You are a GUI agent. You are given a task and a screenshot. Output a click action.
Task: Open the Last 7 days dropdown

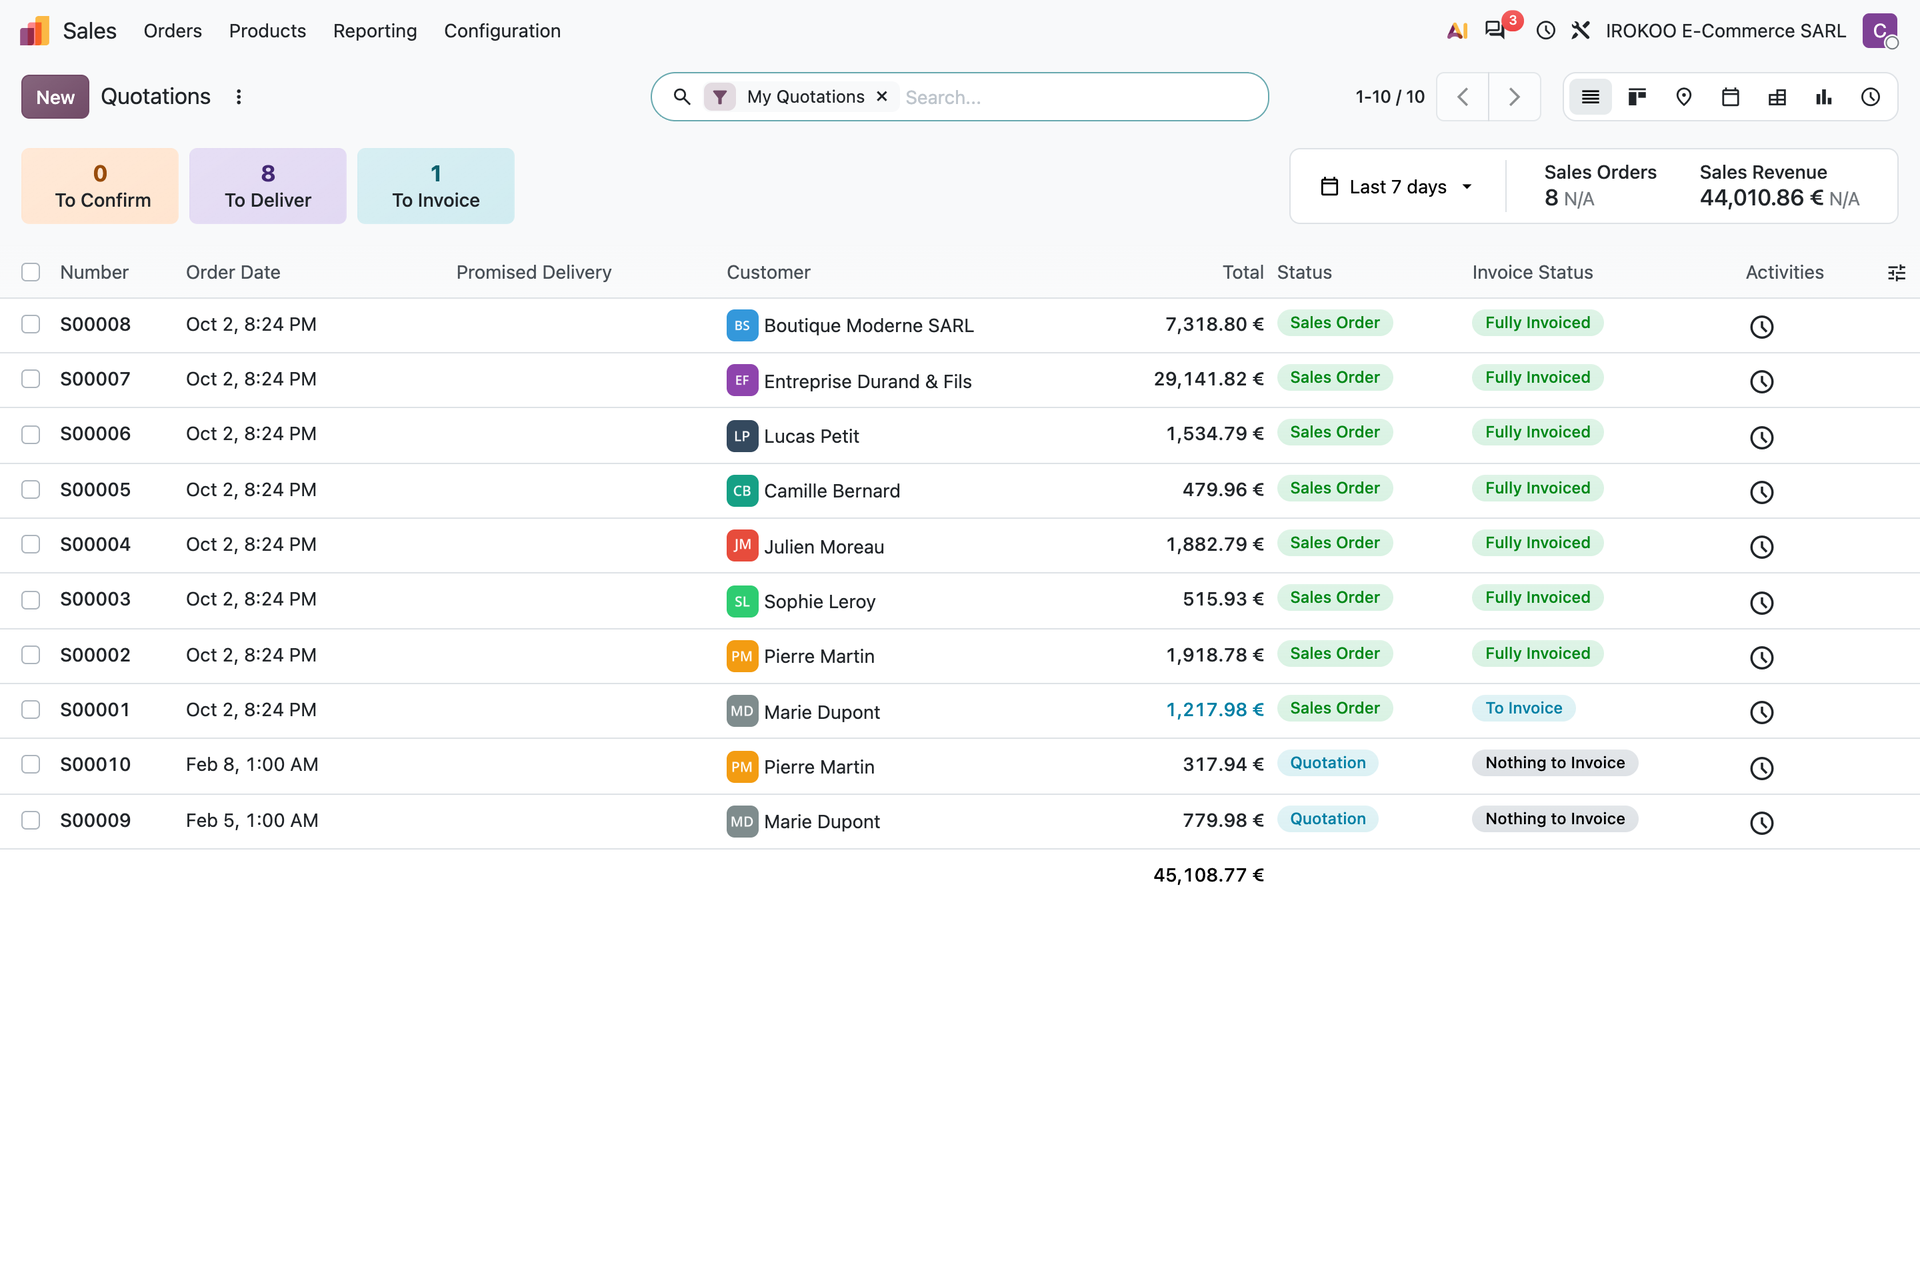[1397, 187]
